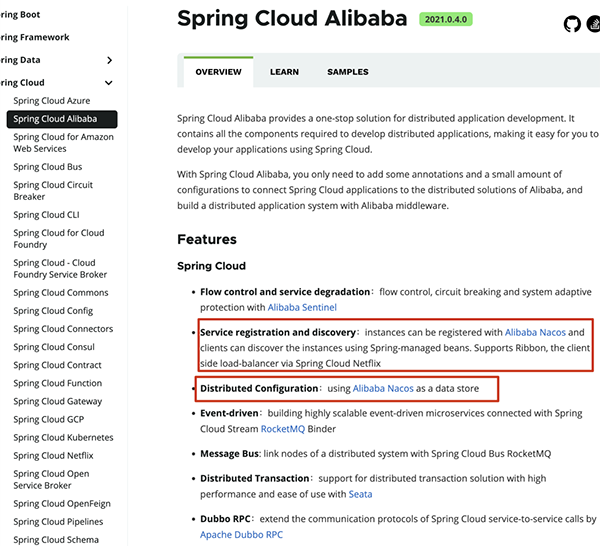Navigate to Spring Cloud Schema
The width and height of the screenshot is (600, 546).
(56, 539)
